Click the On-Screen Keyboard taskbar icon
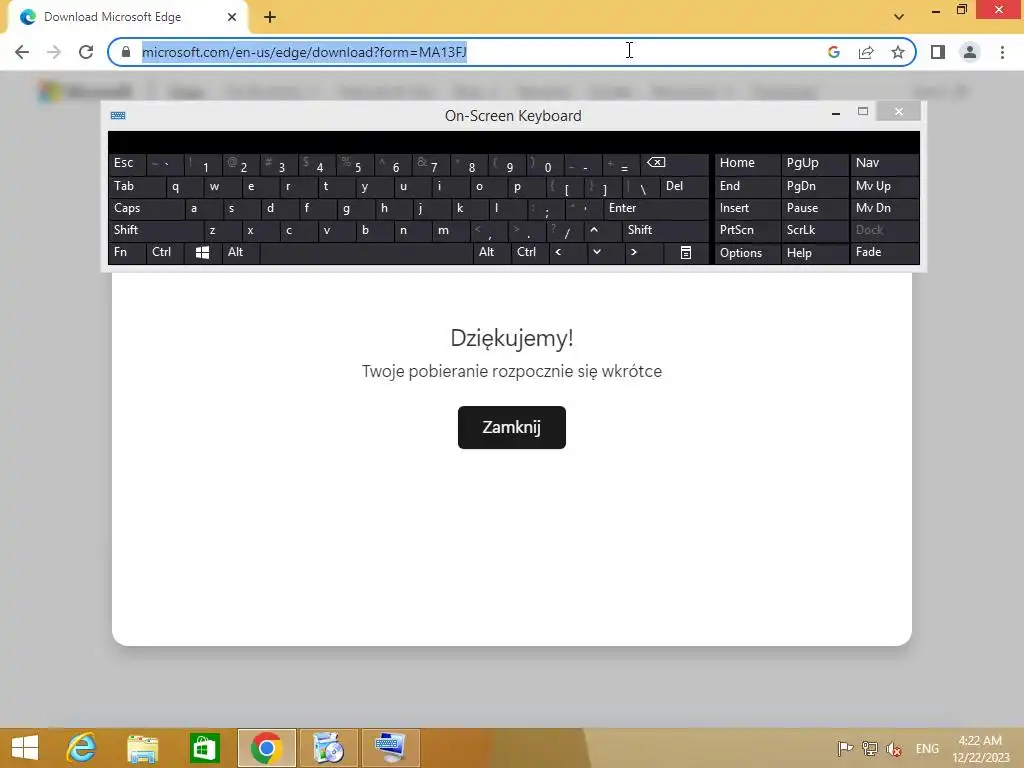The height and width of the screenshot is (768, 1024). (391, 748)
